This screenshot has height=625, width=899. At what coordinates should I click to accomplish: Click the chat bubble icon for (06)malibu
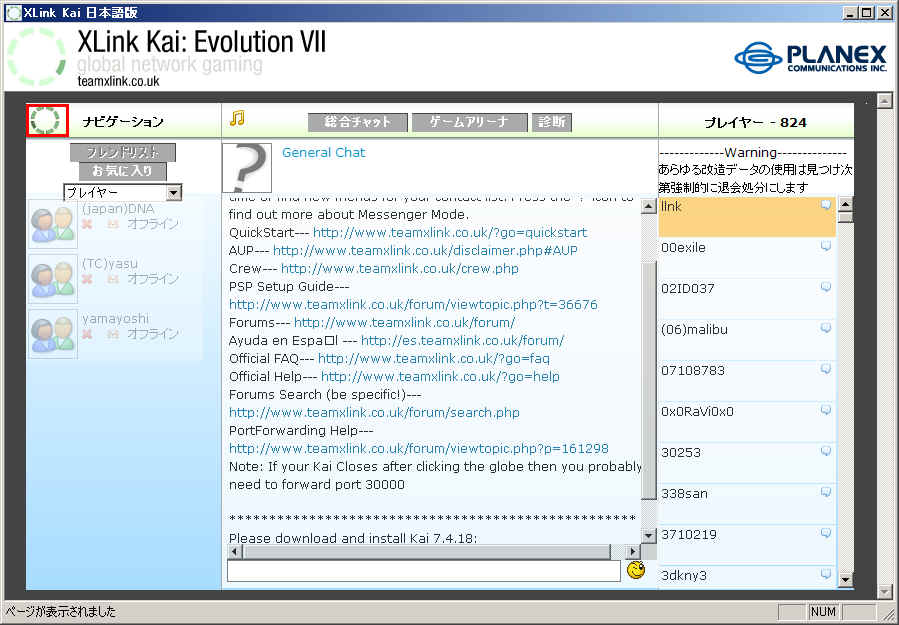tap(826, 329)
